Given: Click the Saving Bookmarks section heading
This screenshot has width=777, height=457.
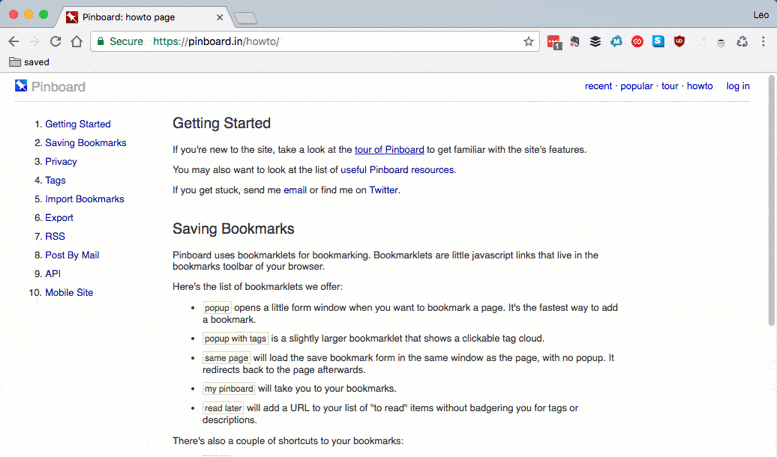Looking at the screenshot, I should tap(233, 228).
